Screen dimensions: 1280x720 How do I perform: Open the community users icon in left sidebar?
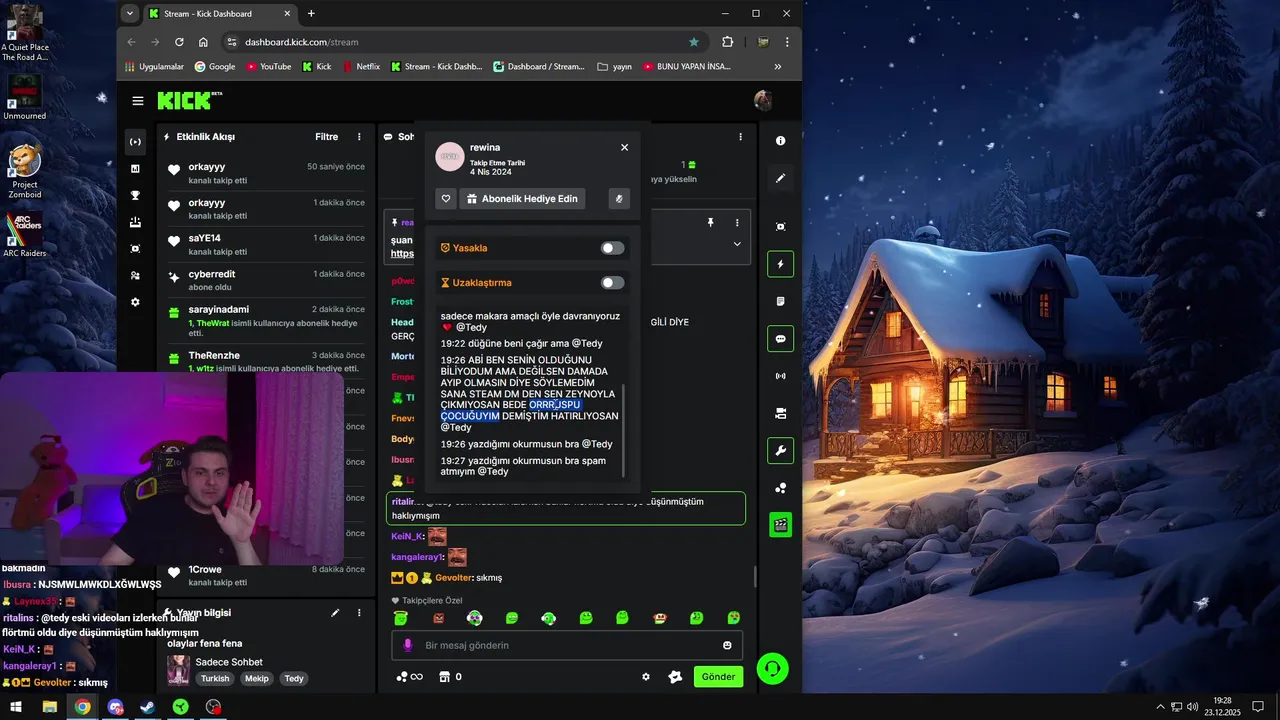coord(135,275)
